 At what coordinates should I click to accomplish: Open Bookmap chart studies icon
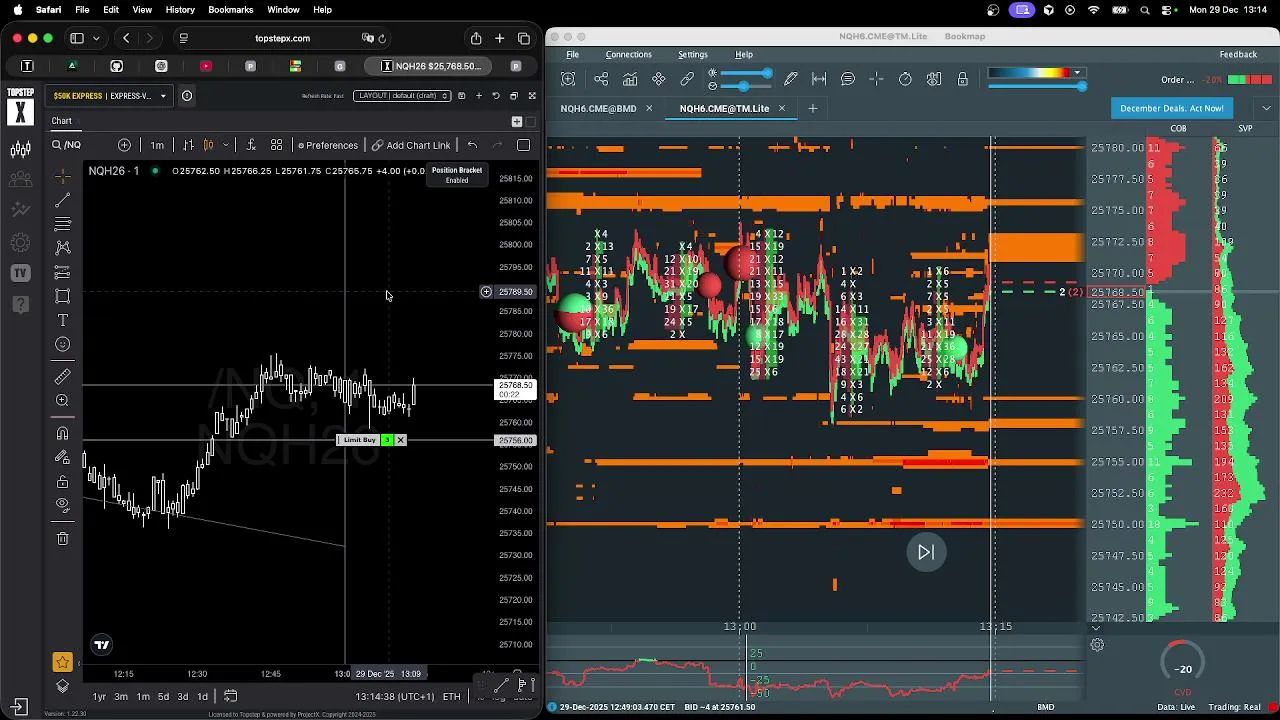pyautogui.click(x=630, y=79)
